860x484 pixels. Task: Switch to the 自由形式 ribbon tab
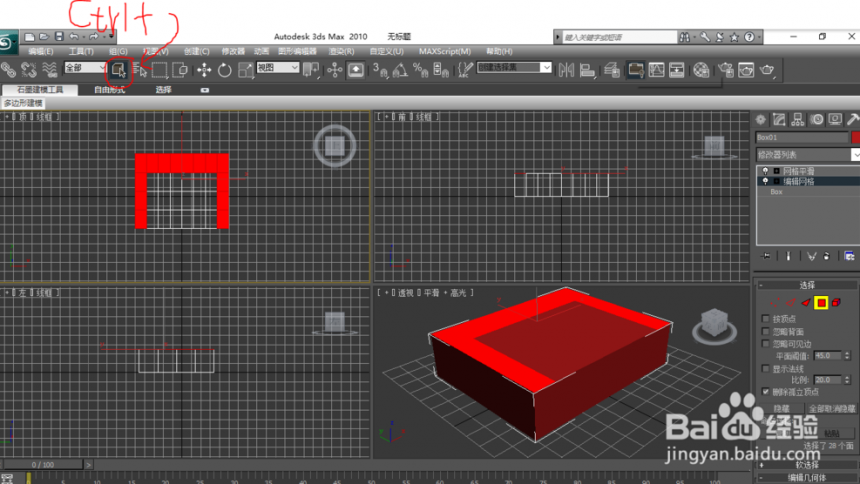coord(109,90)
